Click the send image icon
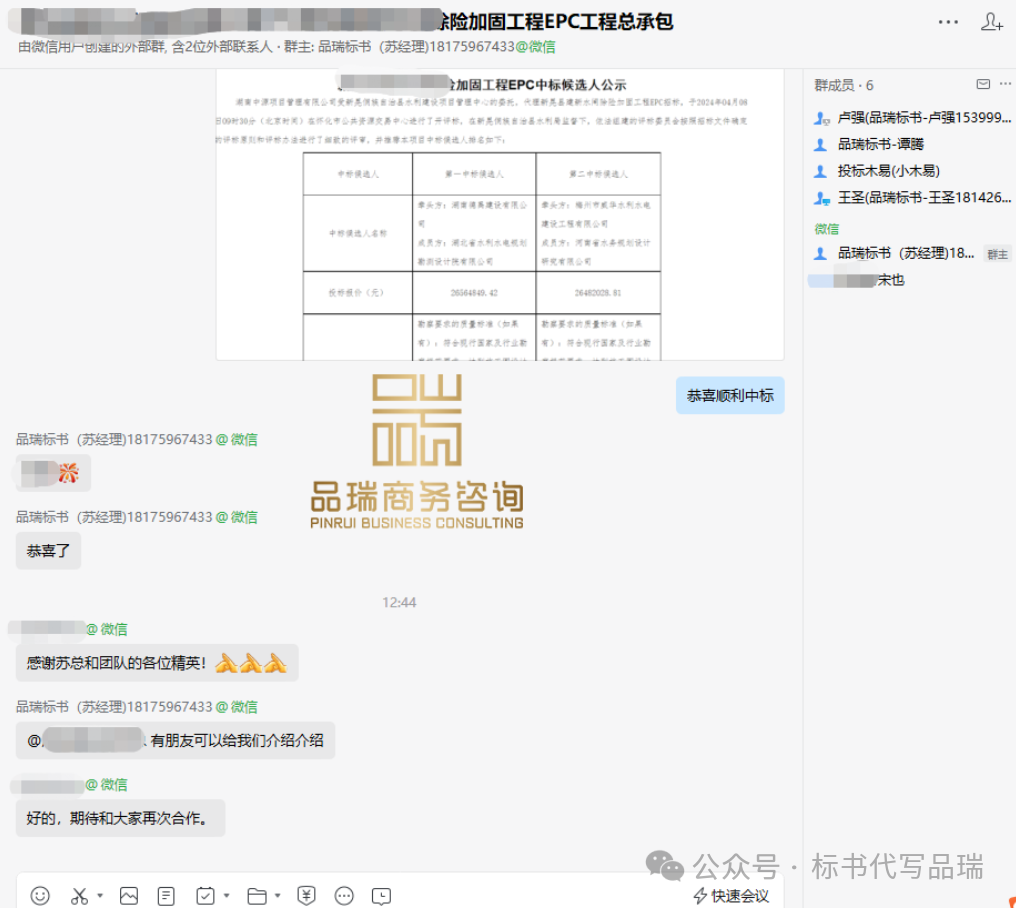Image resolution: width=1016 pixels, height=908 pixels. pos(129,896)
